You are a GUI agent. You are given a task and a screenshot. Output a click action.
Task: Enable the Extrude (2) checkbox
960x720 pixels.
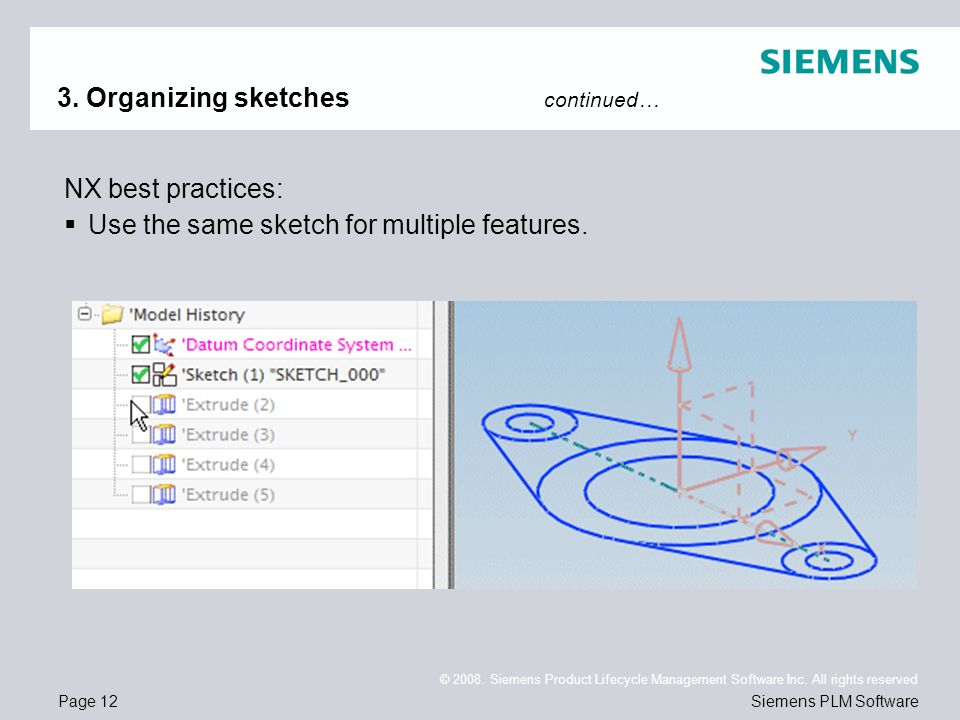click(141, 405)
